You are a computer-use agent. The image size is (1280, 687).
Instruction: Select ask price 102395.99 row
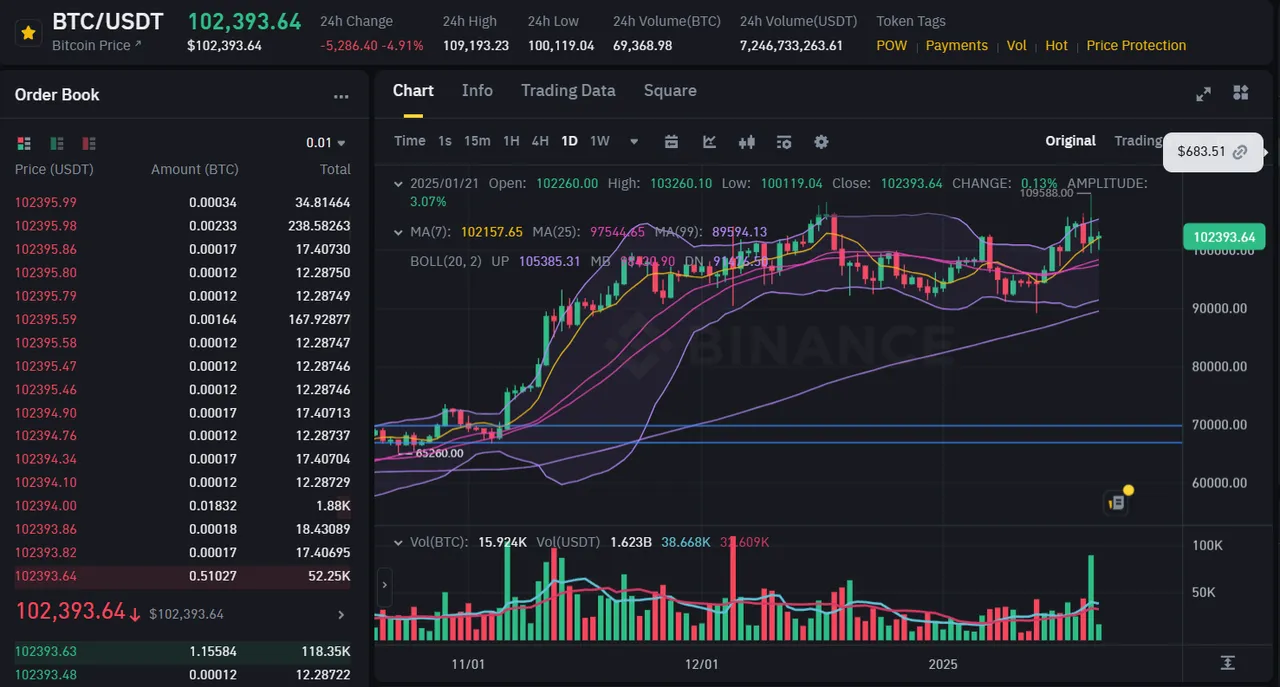[x=184, y=203]
